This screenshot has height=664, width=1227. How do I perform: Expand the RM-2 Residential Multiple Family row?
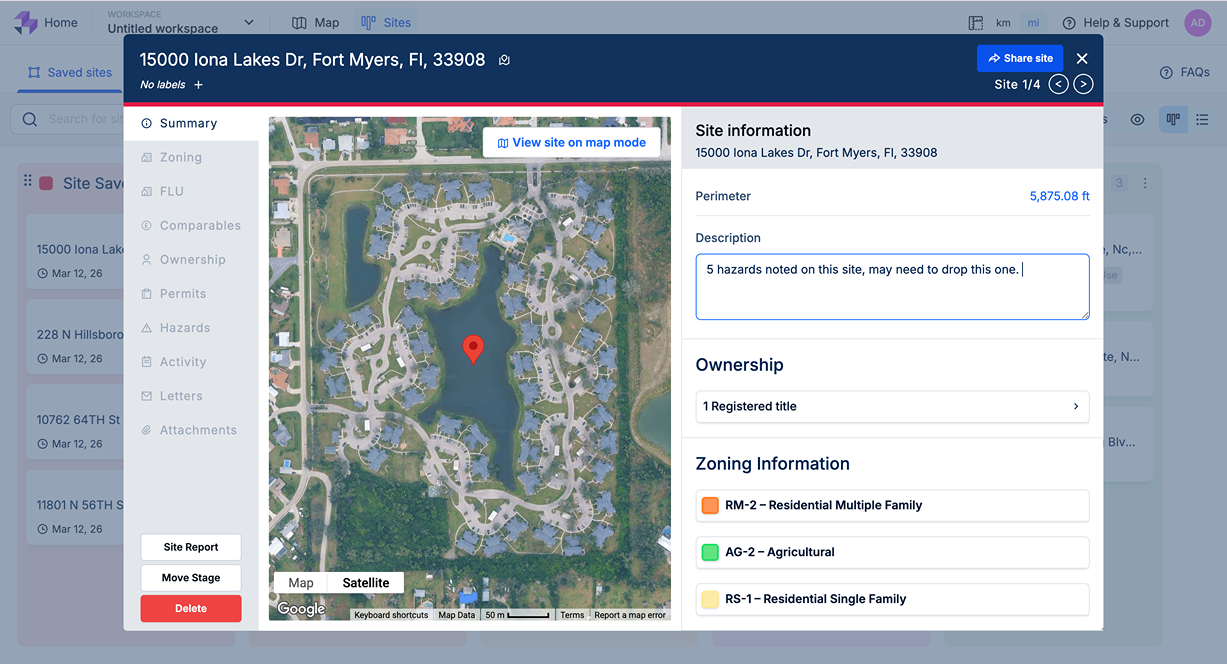891,506
